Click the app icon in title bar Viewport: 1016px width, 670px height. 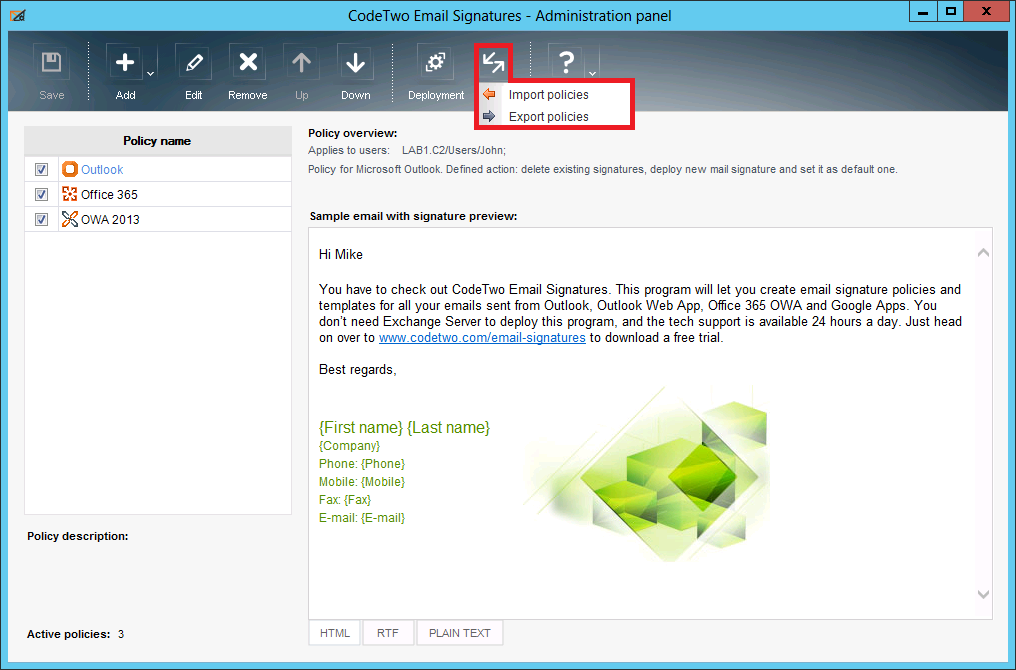click(x=18, y=16)
